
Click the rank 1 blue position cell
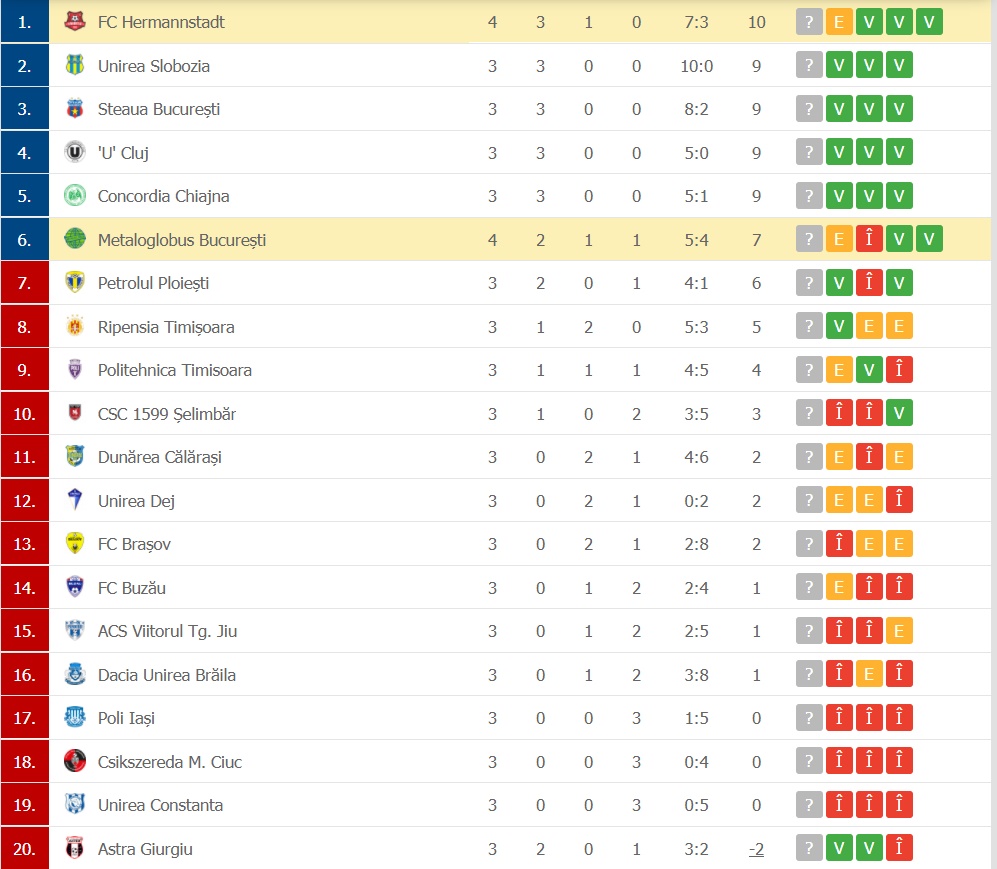click(x=25, y=22)
